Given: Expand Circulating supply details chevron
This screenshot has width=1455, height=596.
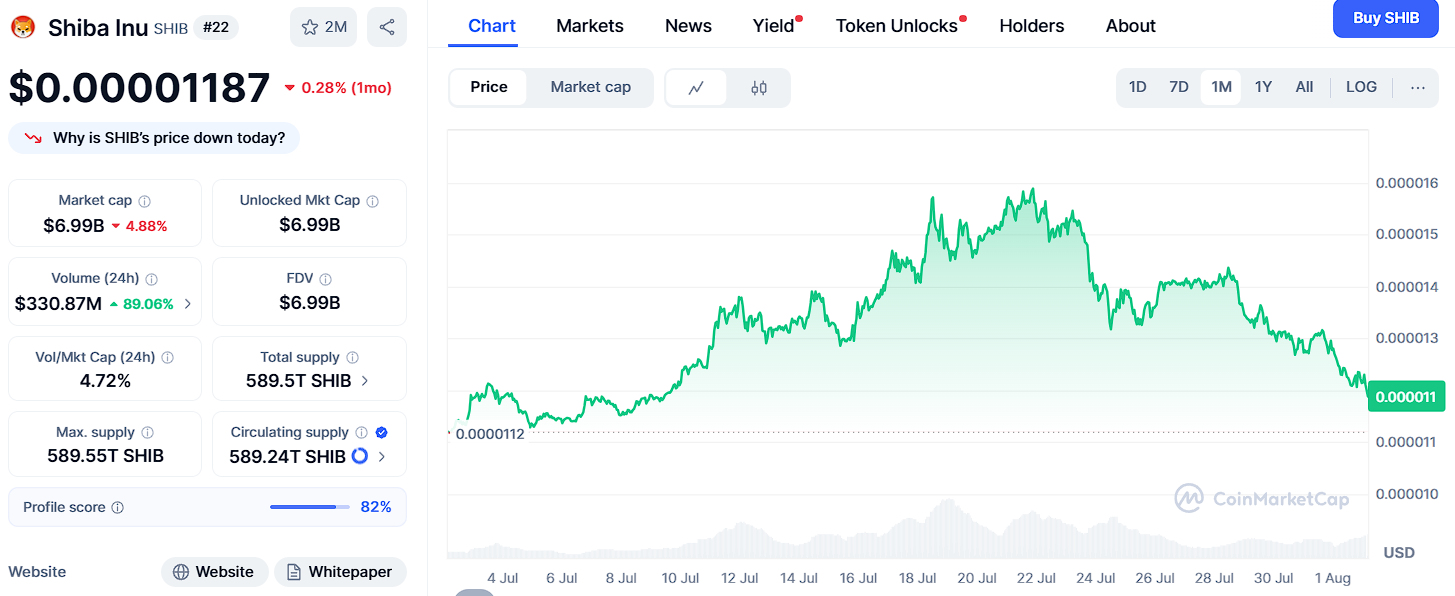Looking at the screenshot, I should [382, 456].
